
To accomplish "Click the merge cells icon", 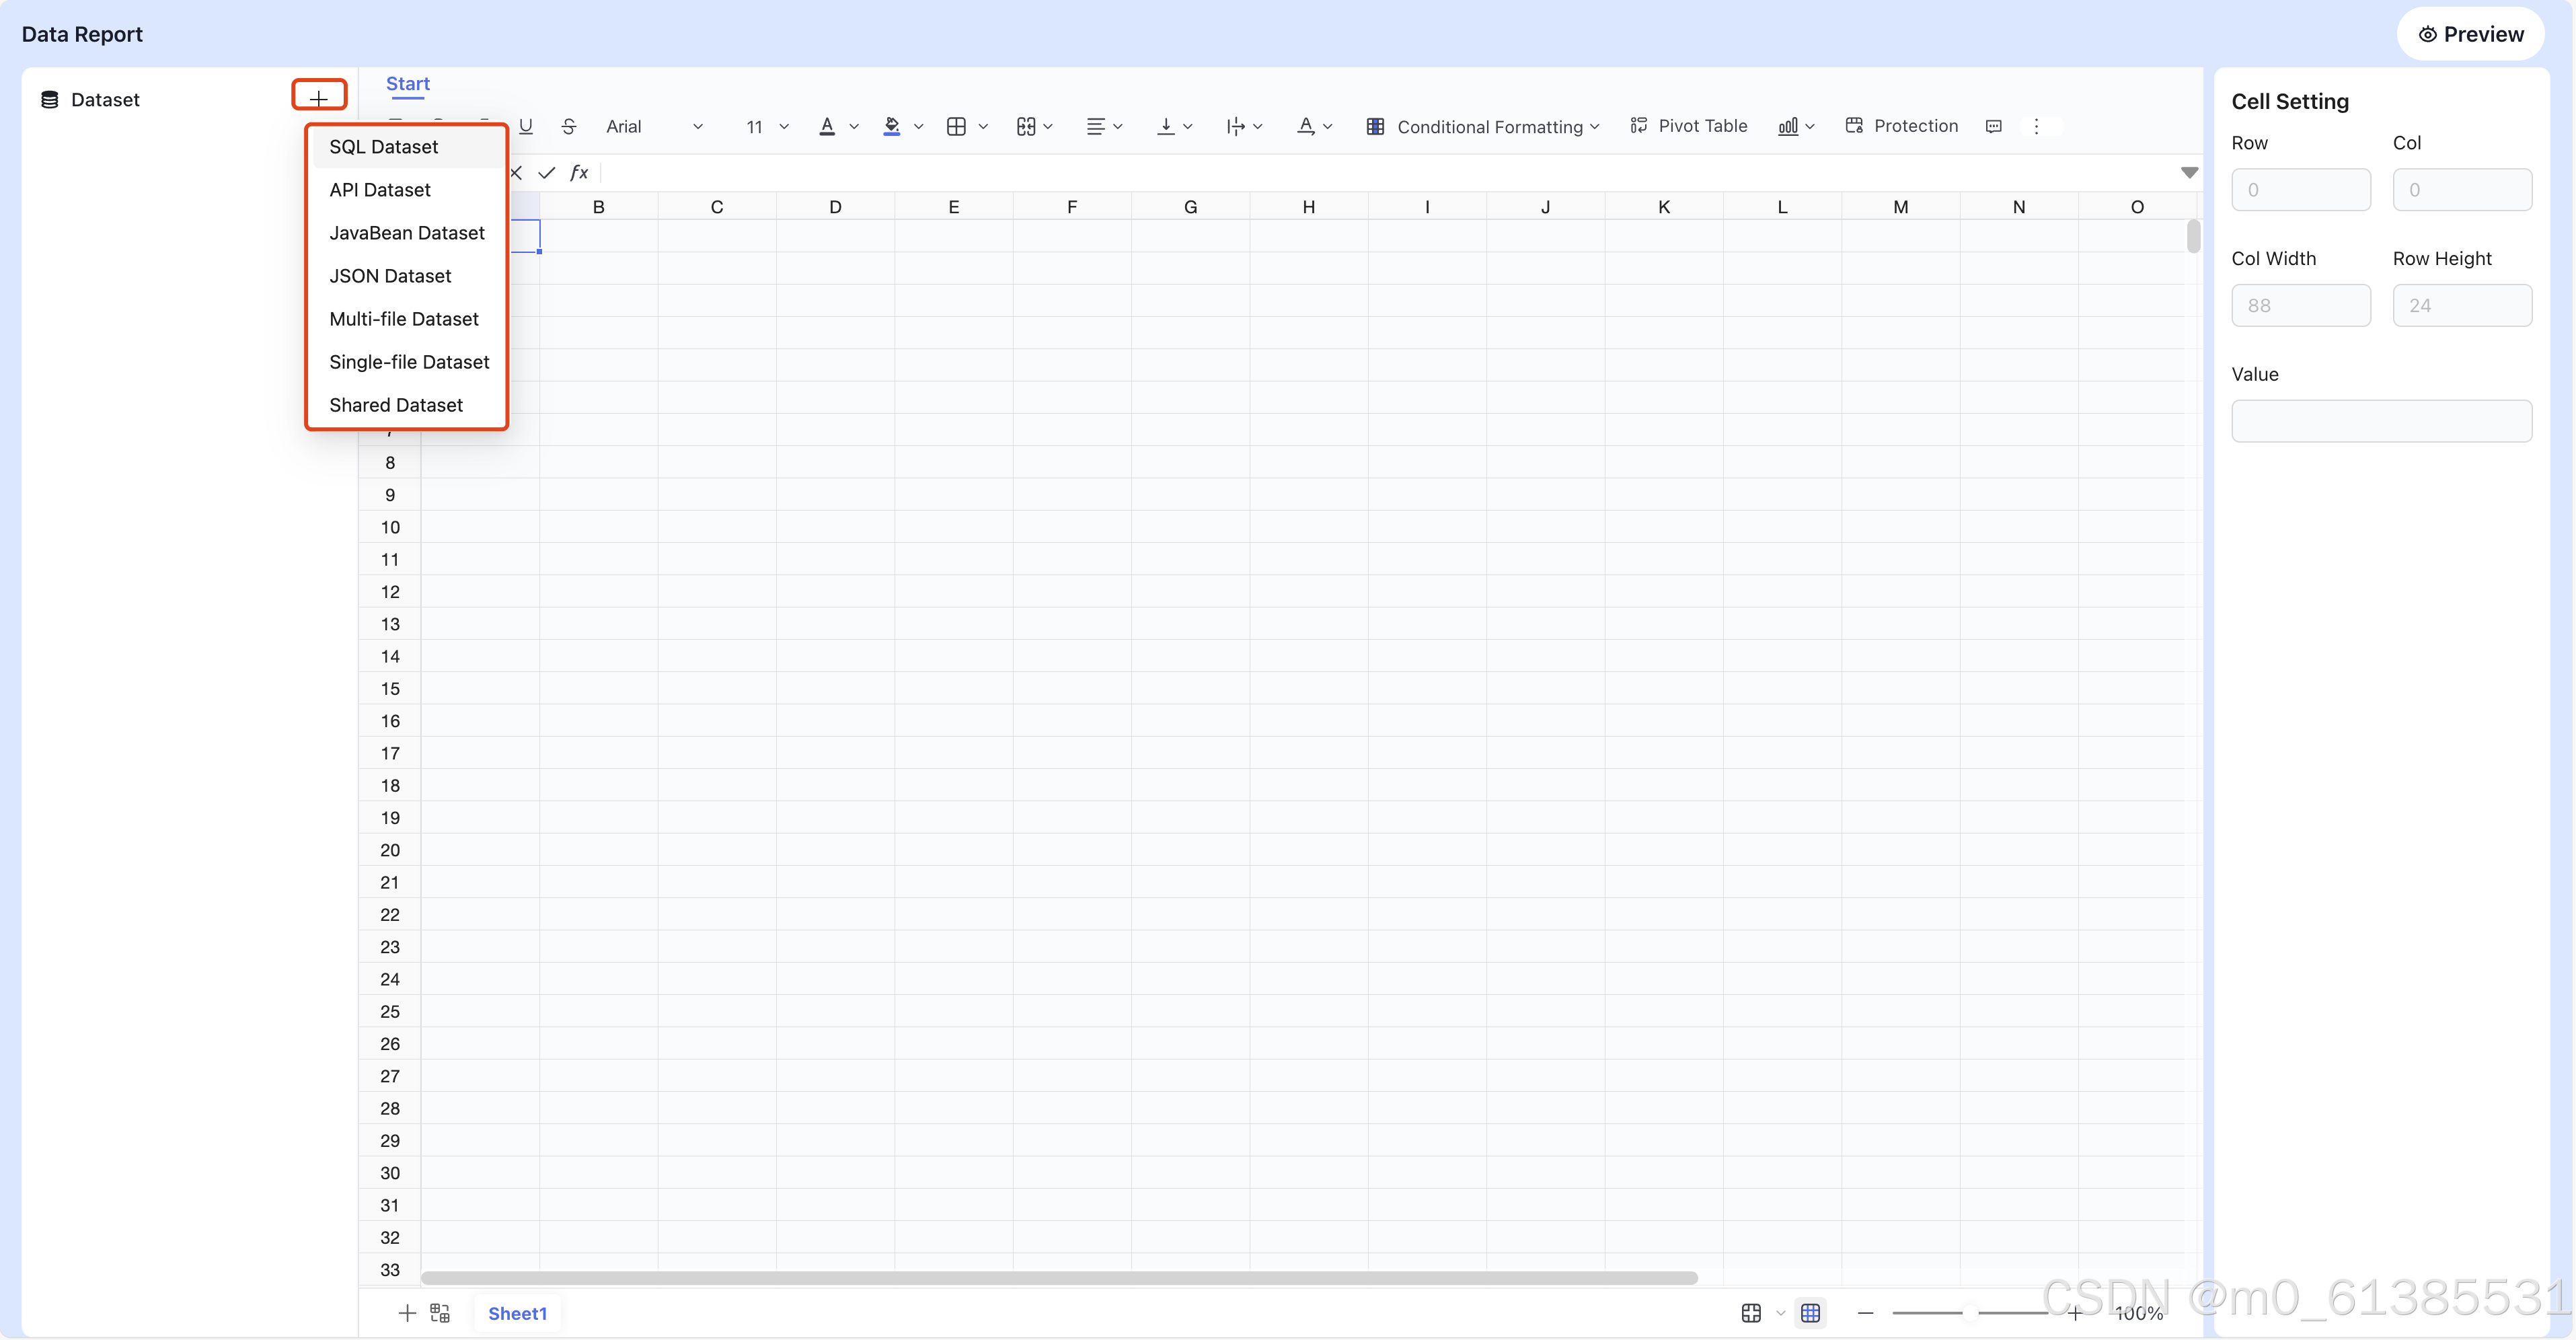I will pyautogui.click(x=1026, y=126).
